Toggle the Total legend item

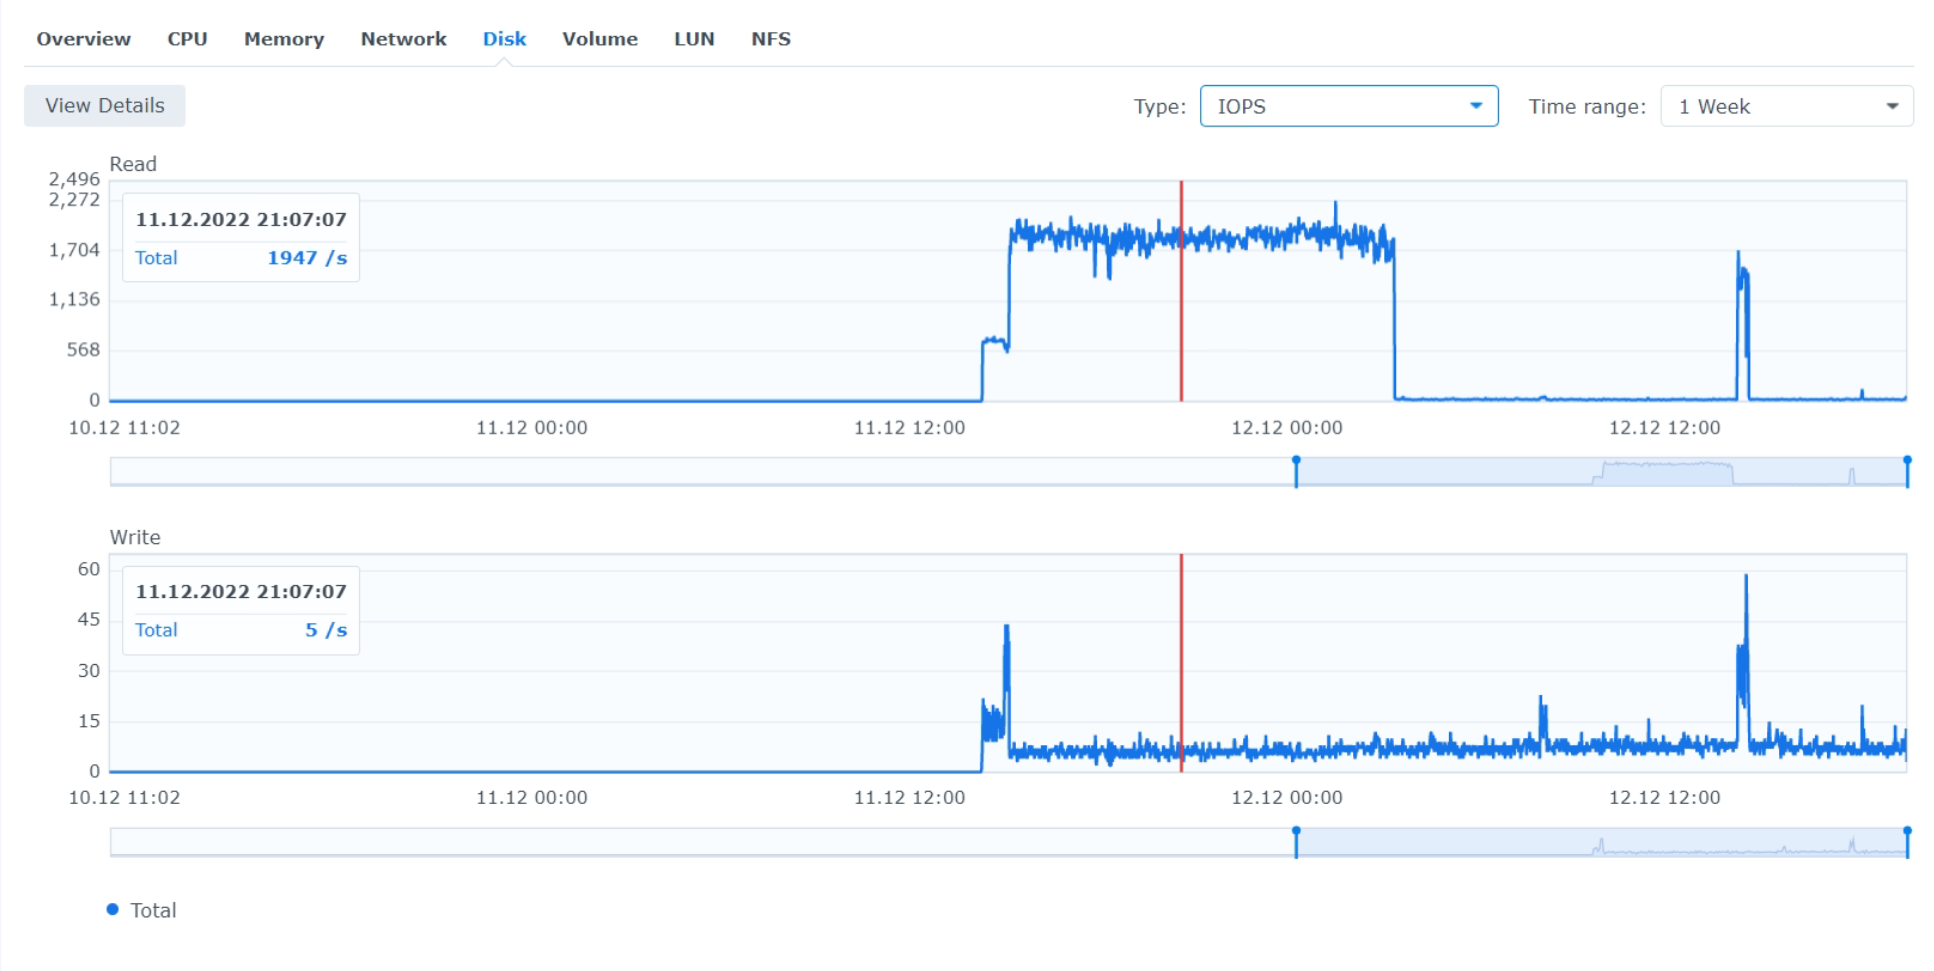(142, 910)
